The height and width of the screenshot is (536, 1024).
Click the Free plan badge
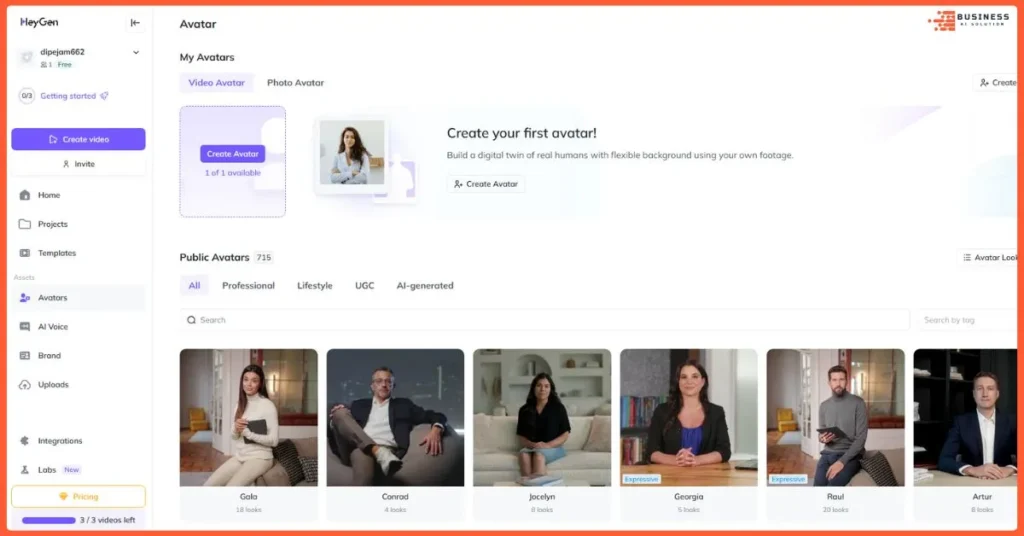pos(64,65)
